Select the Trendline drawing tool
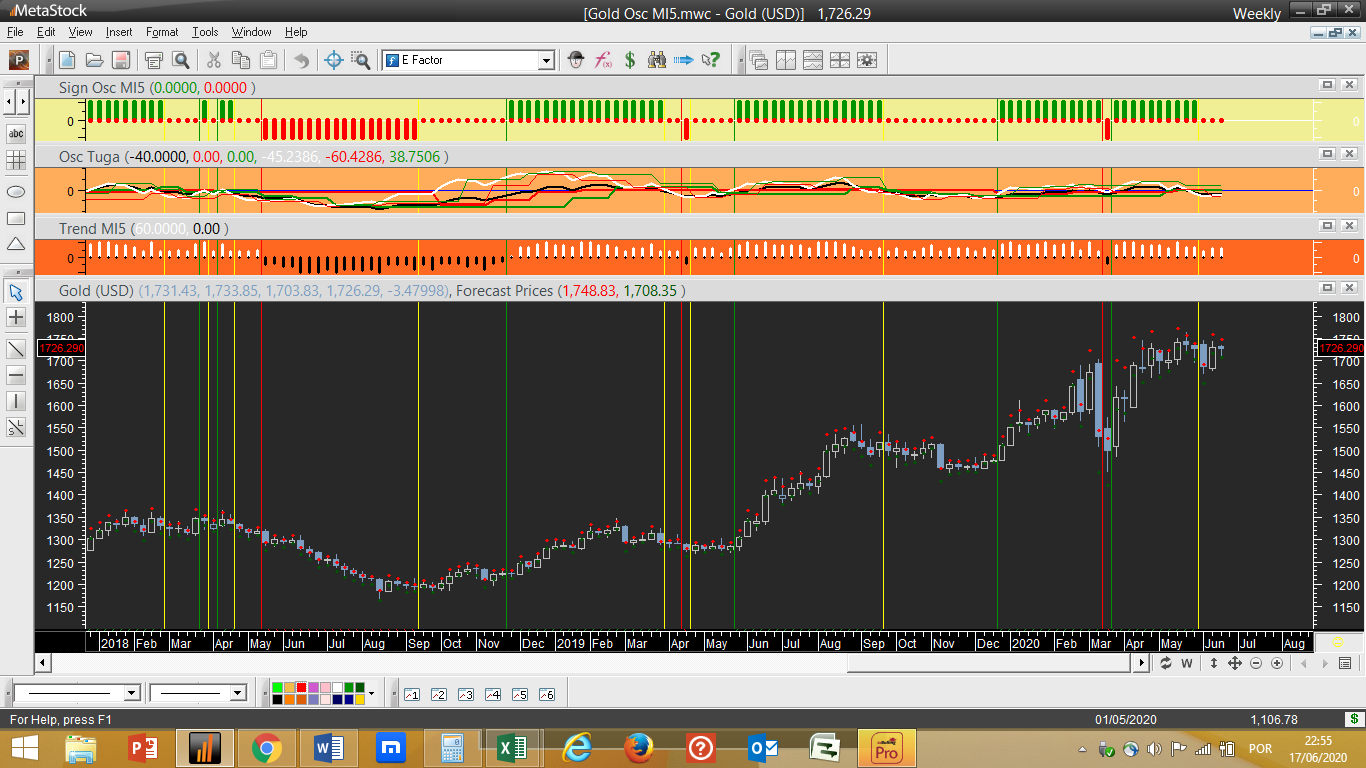This screenshot has height=768, width=1366. point(16,349)
